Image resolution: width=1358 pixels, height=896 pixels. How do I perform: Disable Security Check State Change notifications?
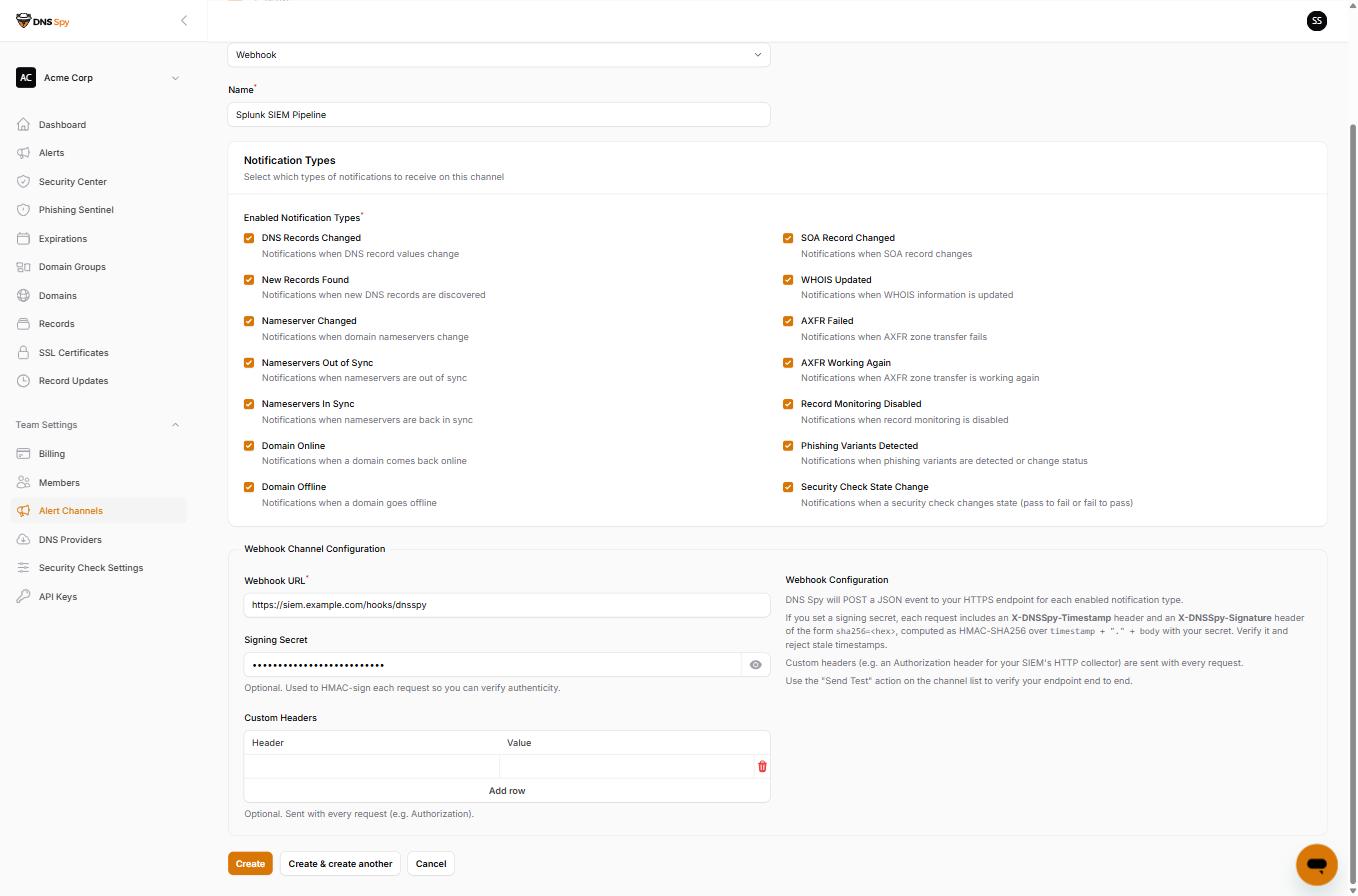tap(788, 487)
